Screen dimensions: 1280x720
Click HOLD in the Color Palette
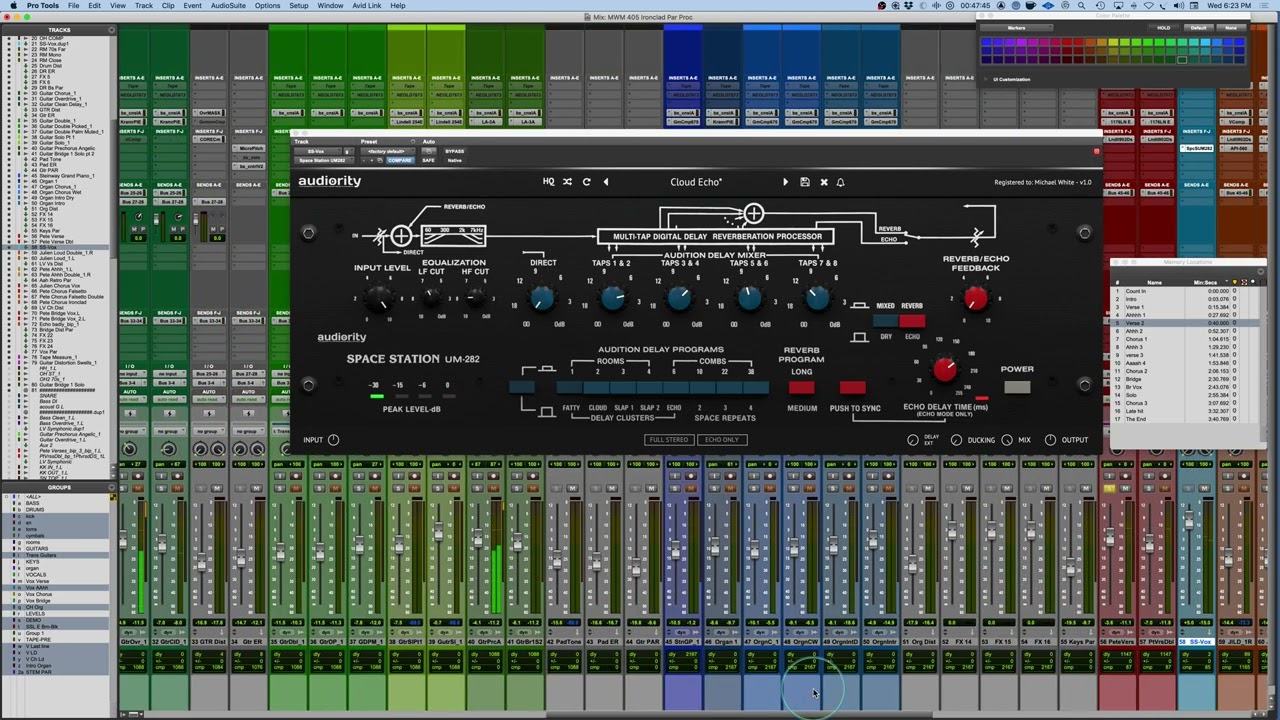(1163, 28)
